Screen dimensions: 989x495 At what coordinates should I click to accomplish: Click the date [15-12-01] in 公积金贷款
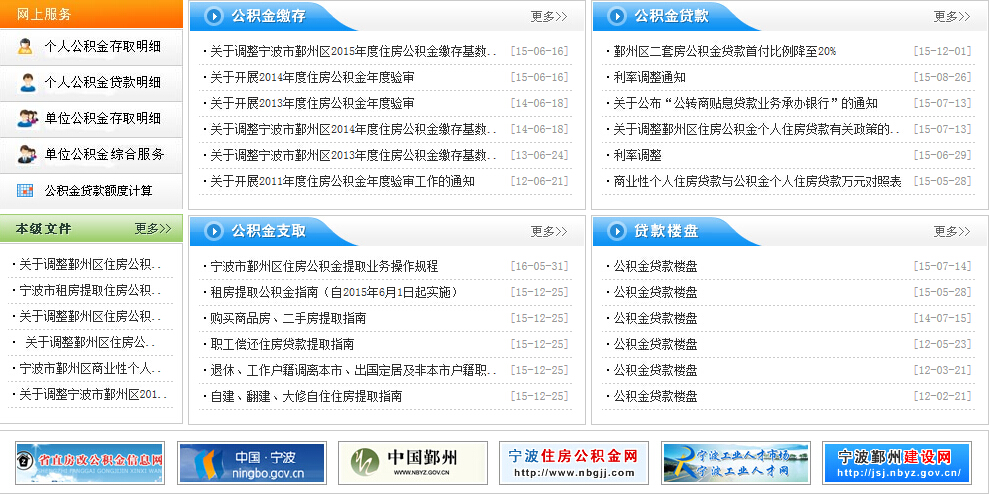(942, 52)
